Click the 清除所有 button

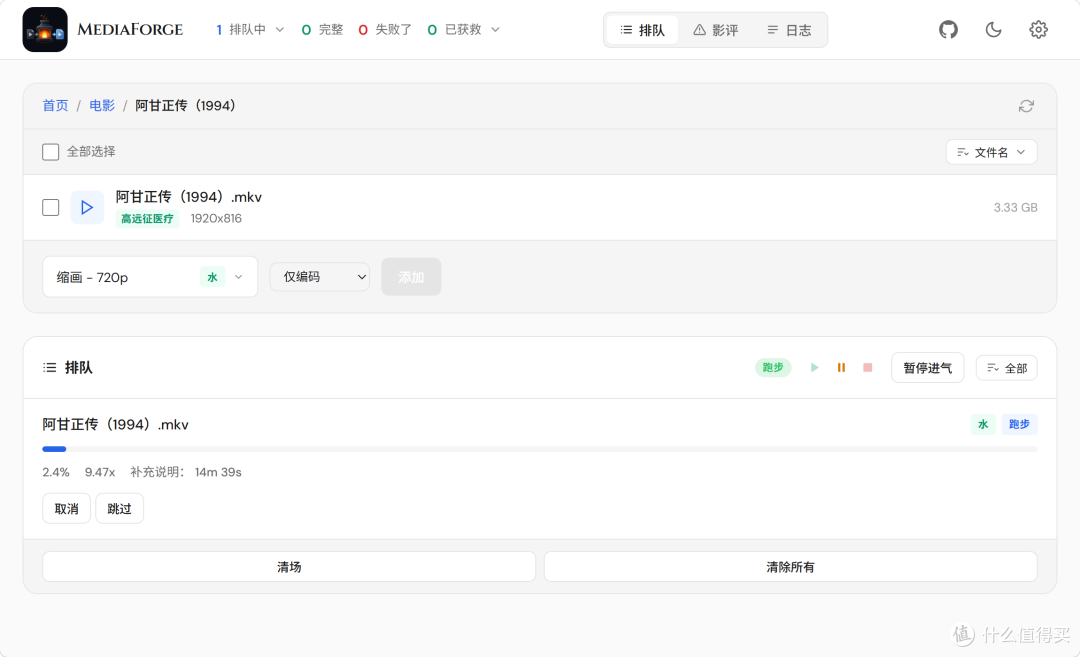point(791,567)
